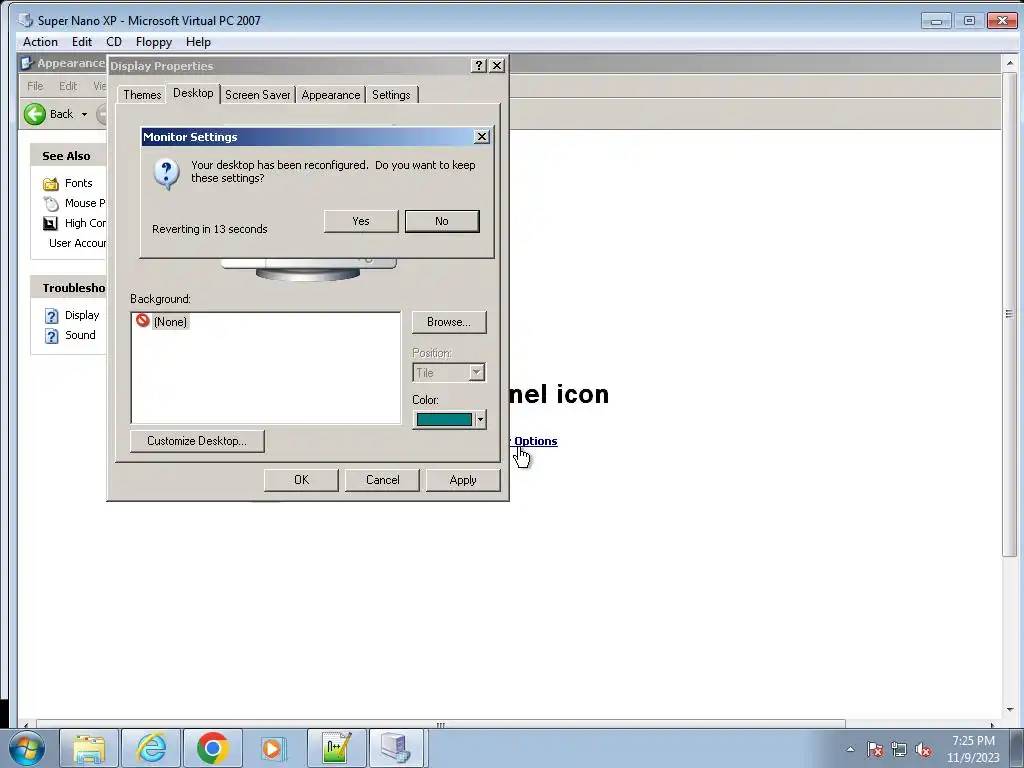Open Fonts under See Also
Viewport: 1024px width, 768px height.
78,183
